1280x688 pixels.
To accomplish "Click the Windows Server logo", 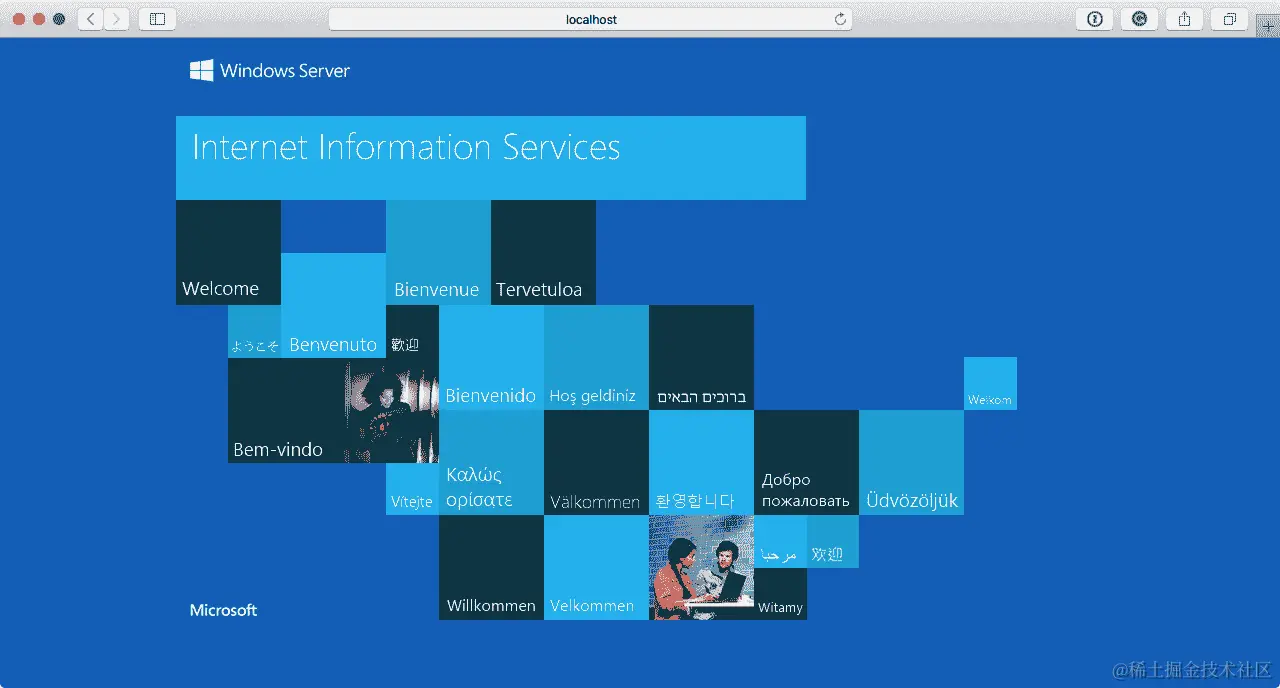I will pos(270,70).
